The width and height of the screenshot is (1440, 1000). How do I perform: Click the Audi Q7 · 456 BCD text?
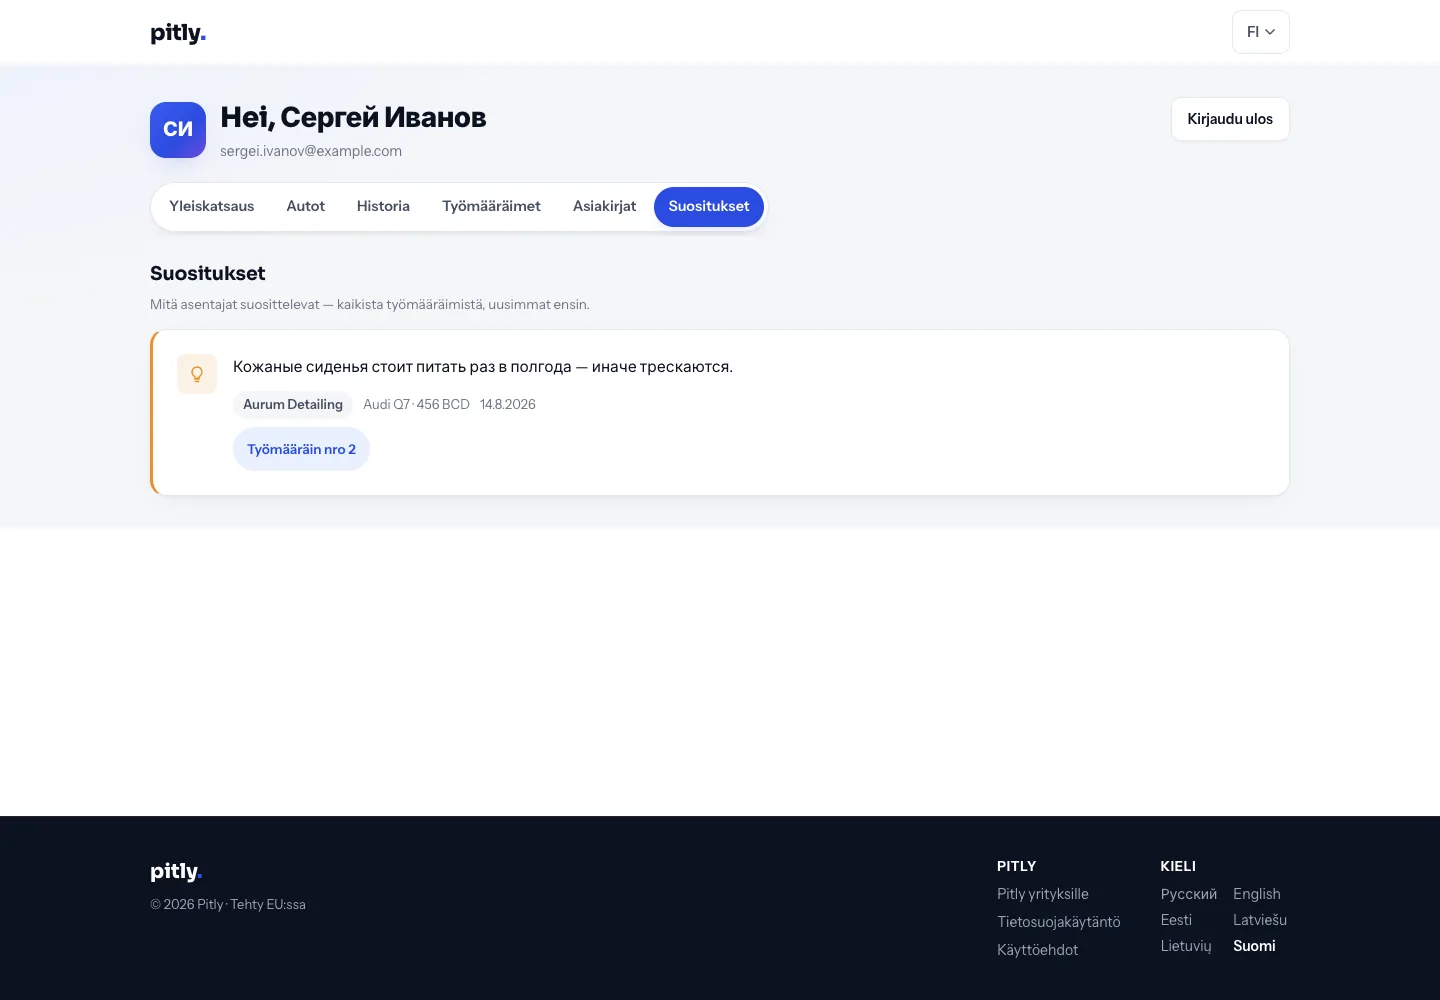tap(416, 404)
